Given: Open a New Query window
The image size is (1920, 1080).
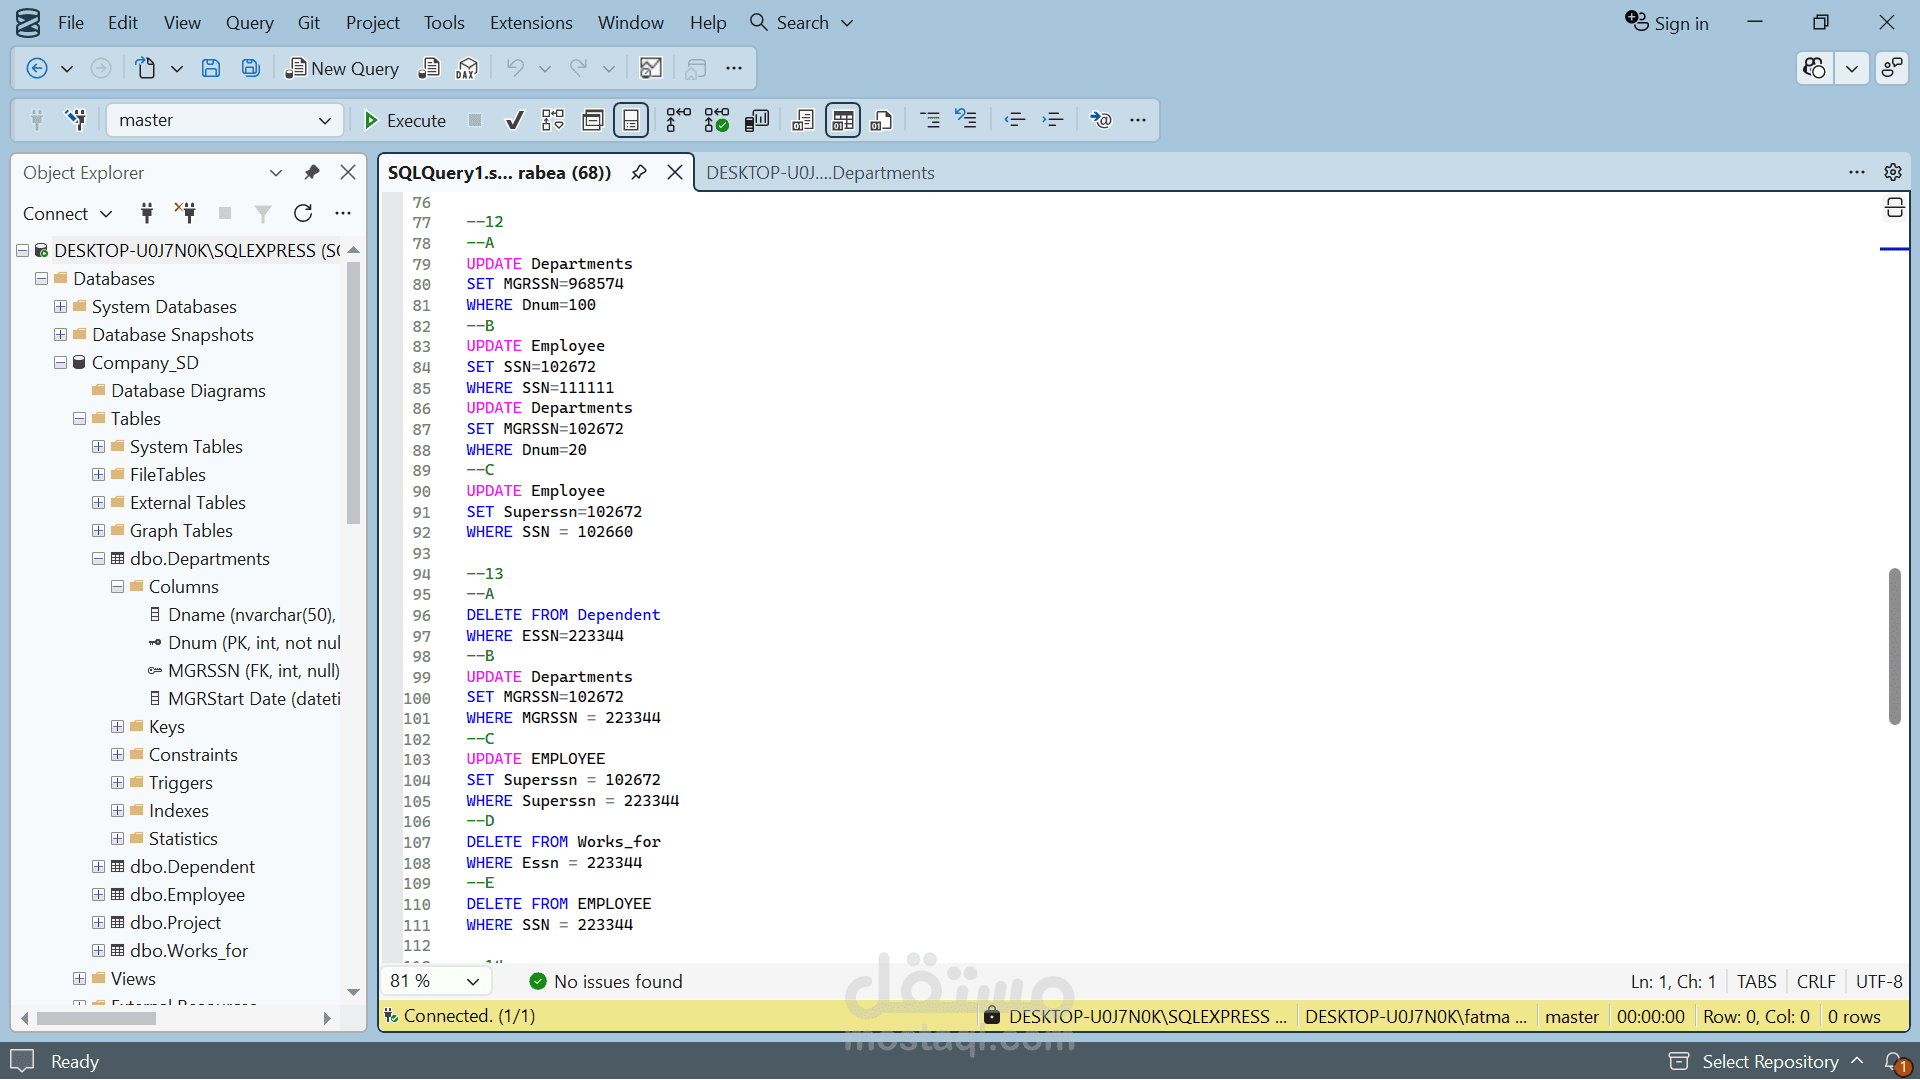Looking at the screenshot, I should 342,68.
